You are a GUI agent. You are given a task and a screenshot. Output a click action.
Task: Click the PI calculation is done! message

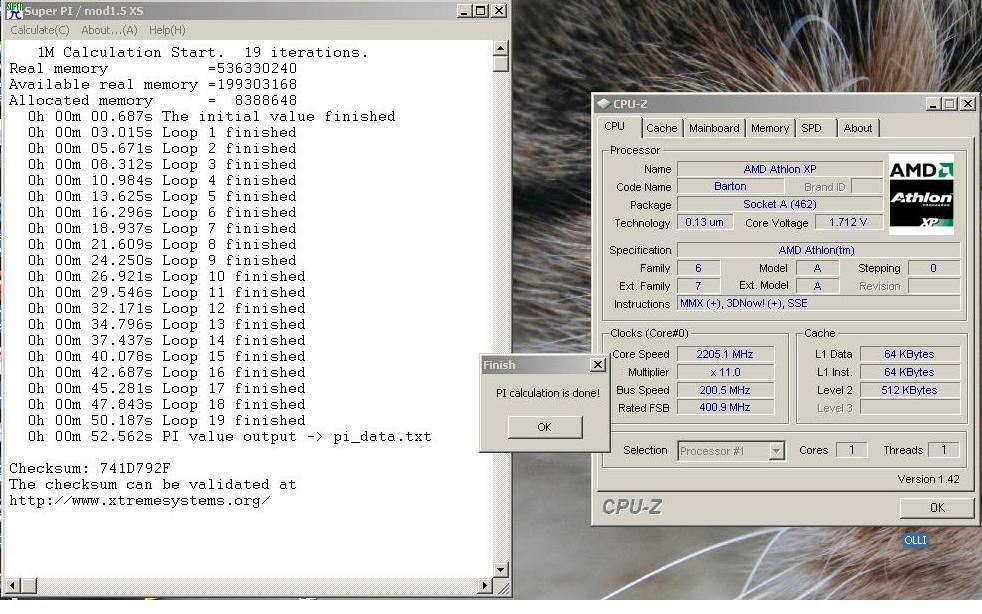coord(547,393)
